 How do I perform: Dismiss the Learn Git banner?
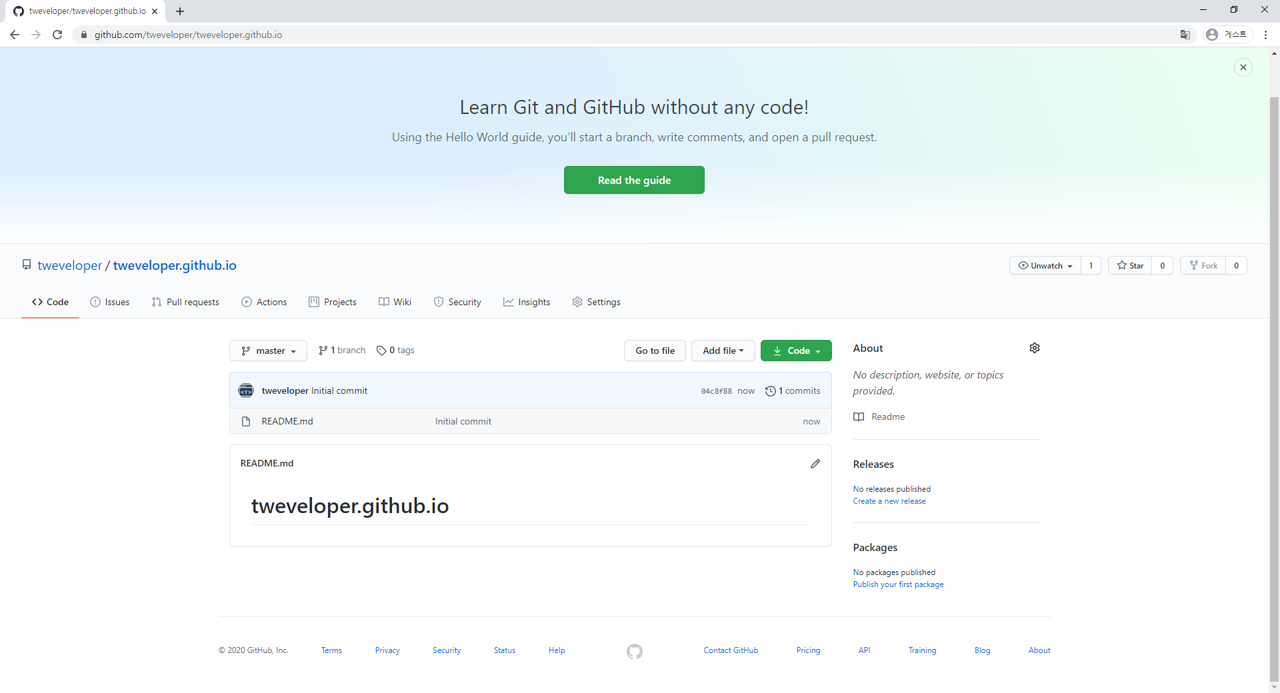[1243, 68]
